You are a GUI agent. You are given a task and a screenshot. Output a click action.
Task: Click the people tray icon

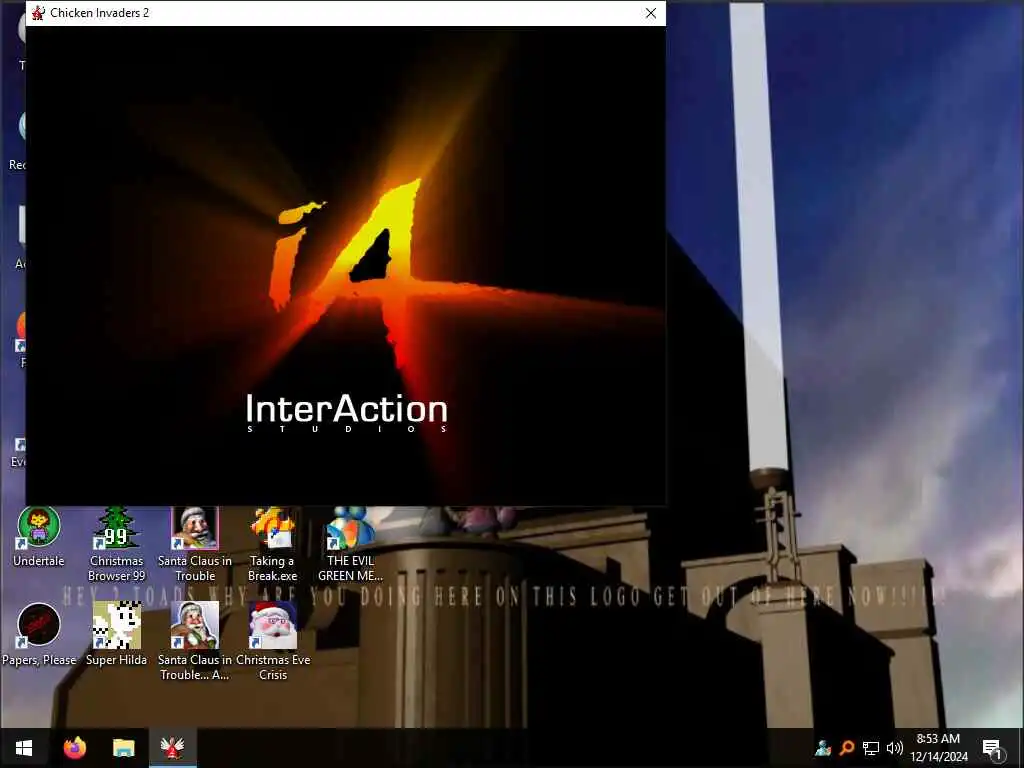pyautogui.click(x=823, y=748)
